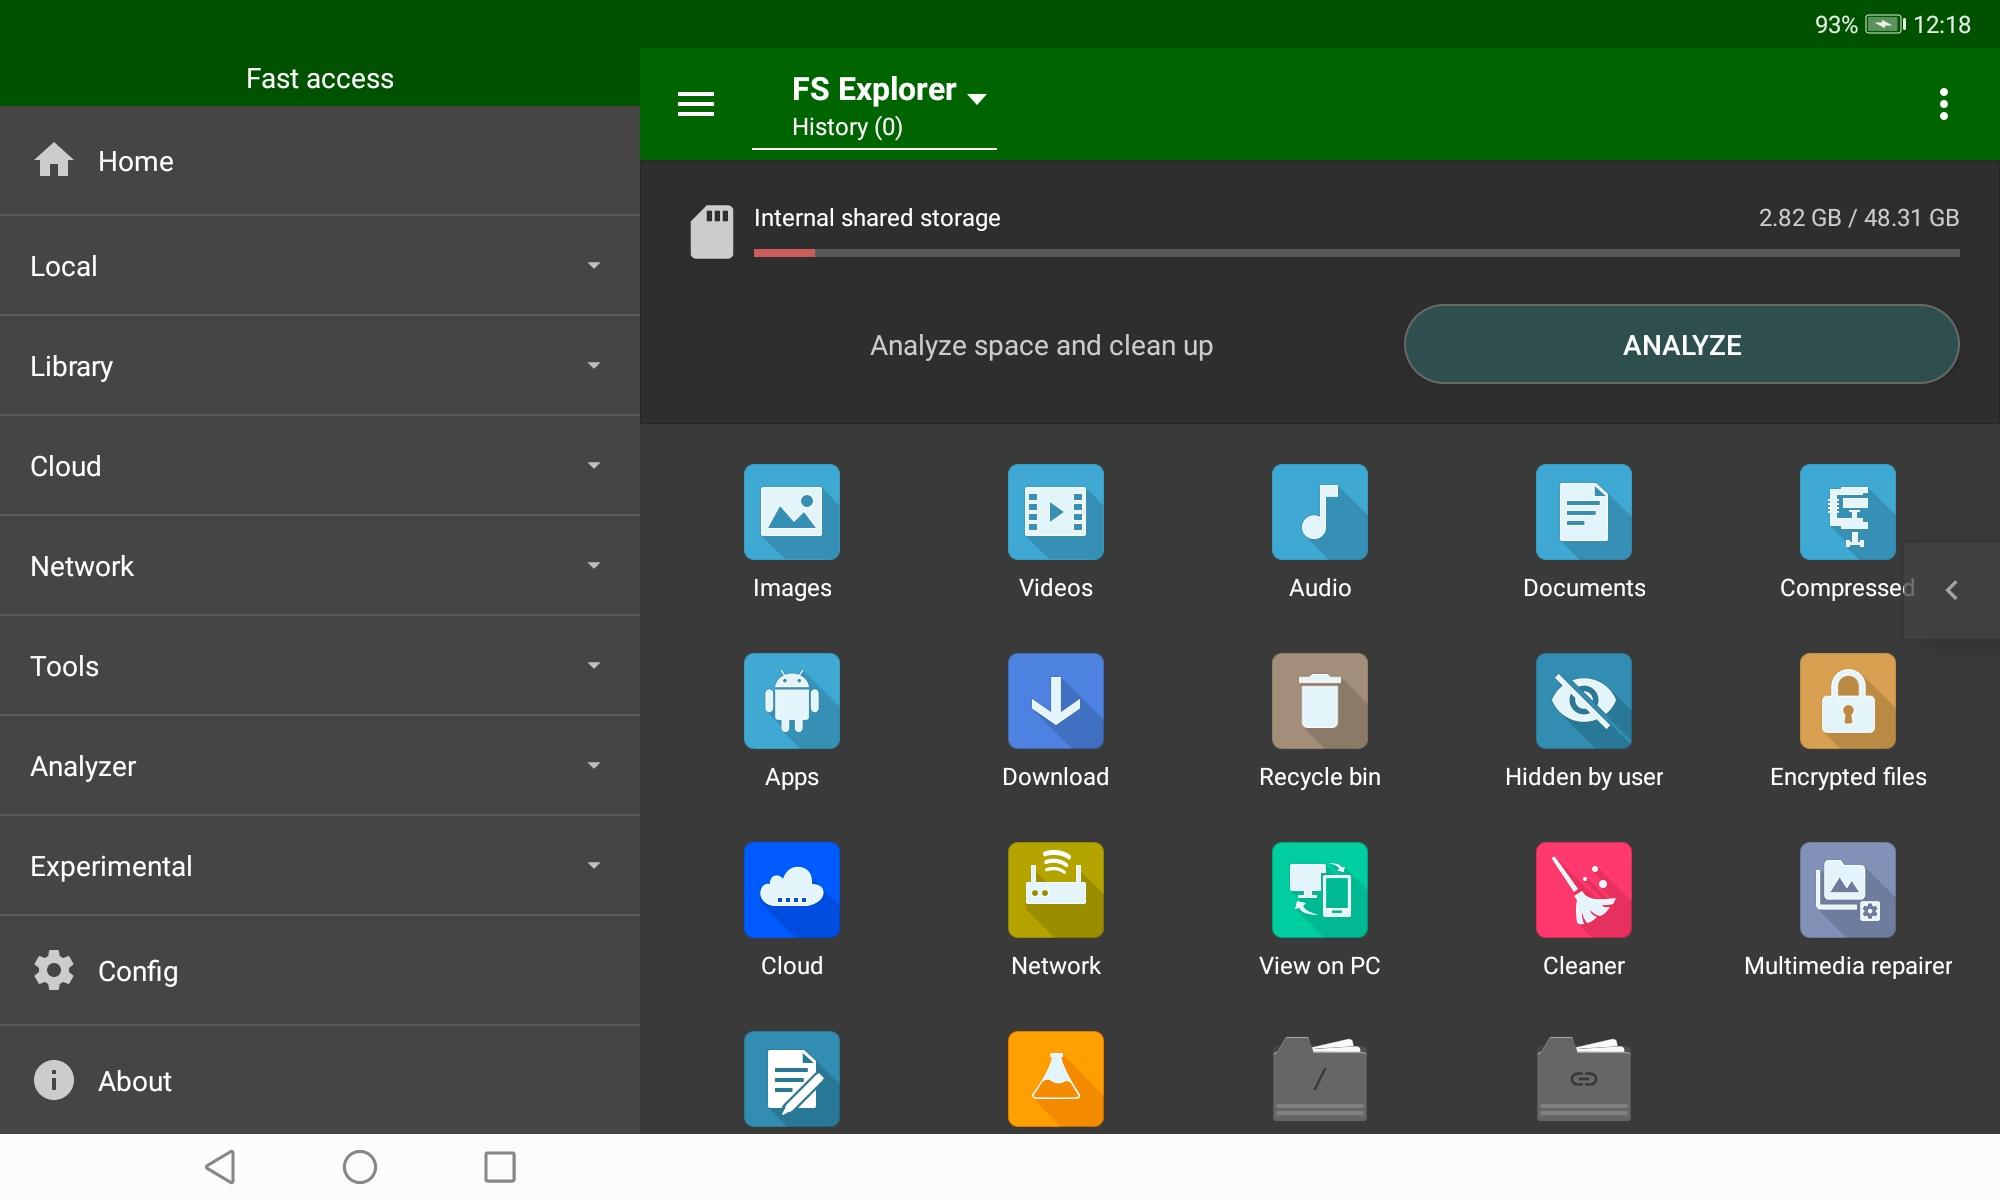Screen dimensions: 2000x1200
Task: Tap the Android back button
Action: 220,1167
